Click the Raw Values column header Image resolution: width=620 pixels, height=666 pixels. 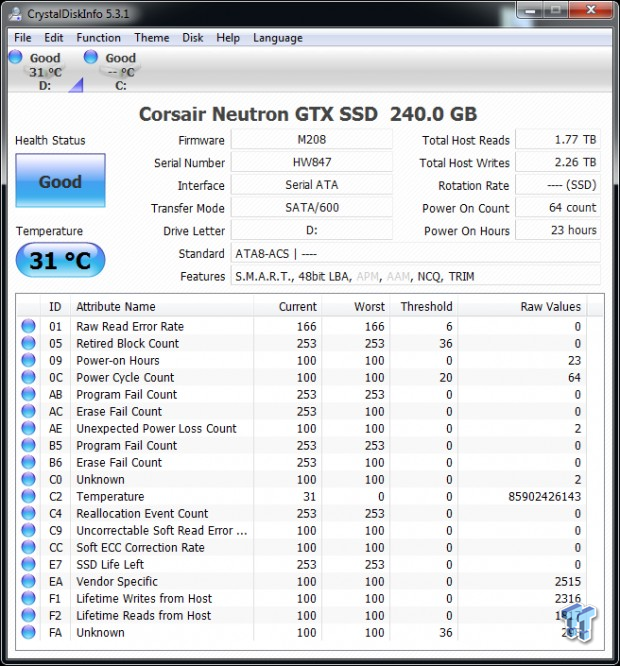[x=522, y=307]
